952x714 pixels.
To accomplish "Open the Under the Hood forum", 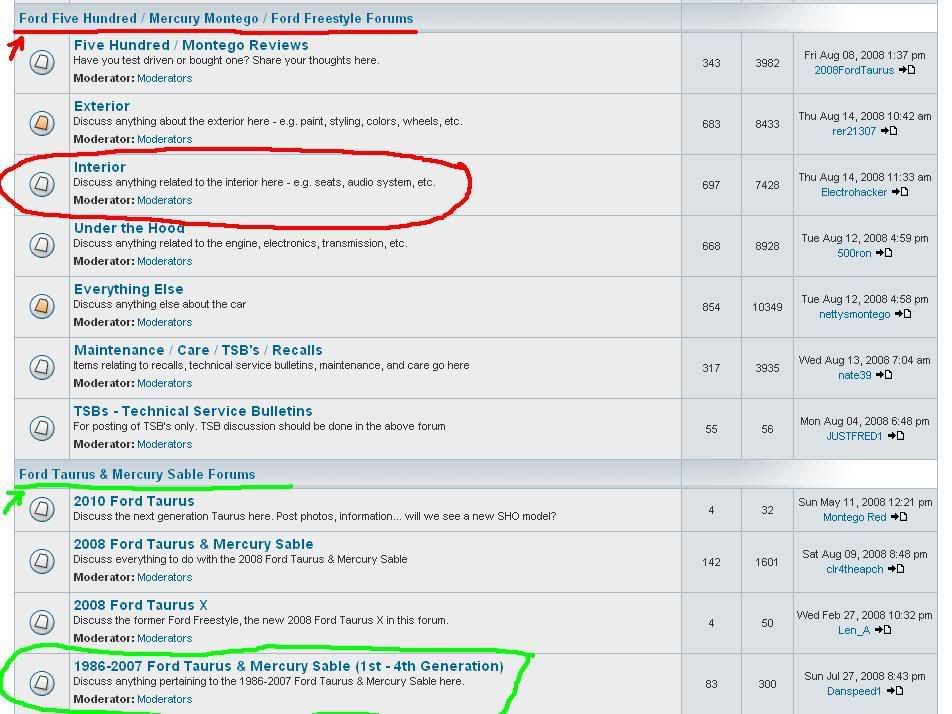I will (x=129, y=228).
